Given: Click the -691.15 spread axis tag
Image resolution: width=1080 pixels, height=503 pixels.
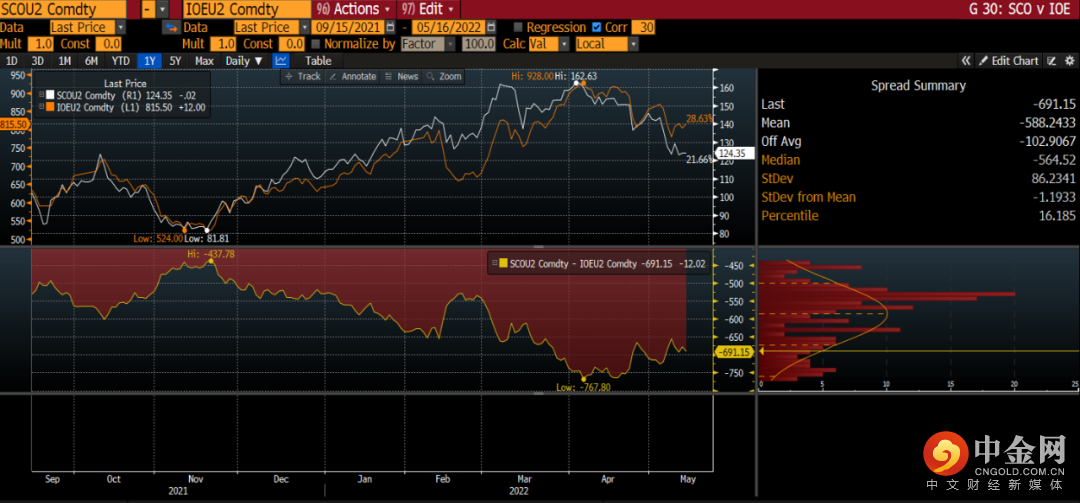Looking at the screenshot, I should click(x=736, y=351).
